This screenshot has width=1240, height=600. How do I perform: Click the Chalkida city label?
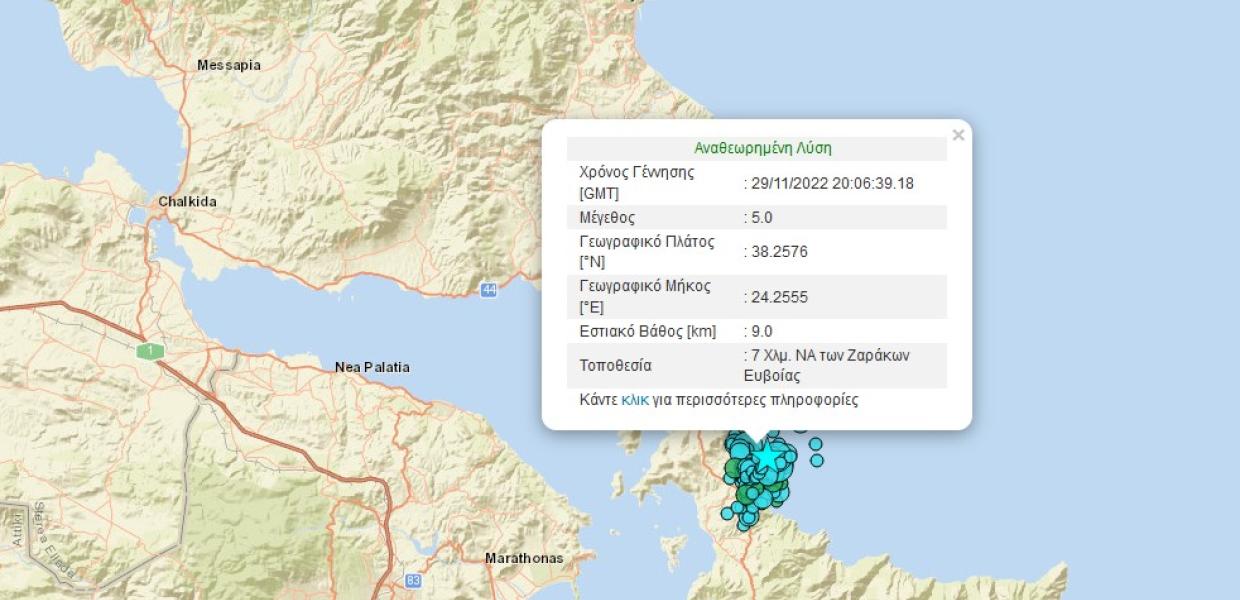click(x=187, y=202)
